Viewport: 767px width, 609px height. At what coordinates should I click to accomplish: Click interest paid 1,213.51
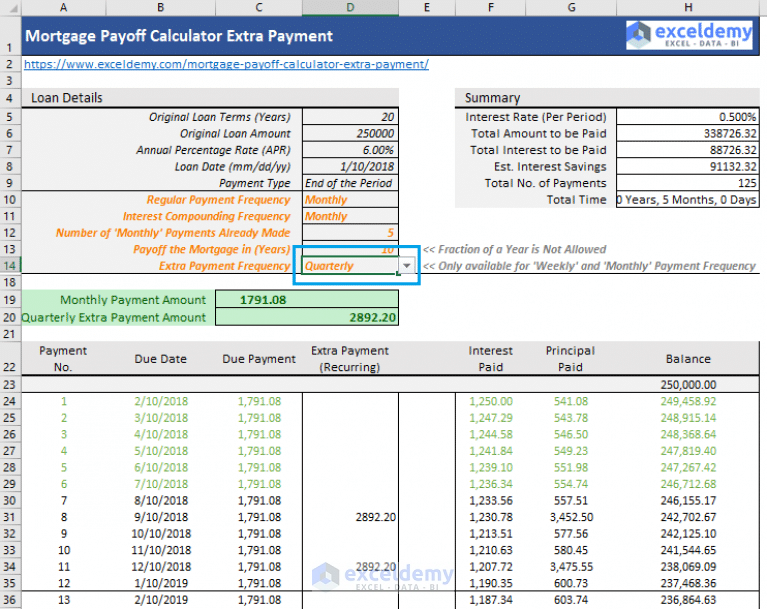(491, 534)
